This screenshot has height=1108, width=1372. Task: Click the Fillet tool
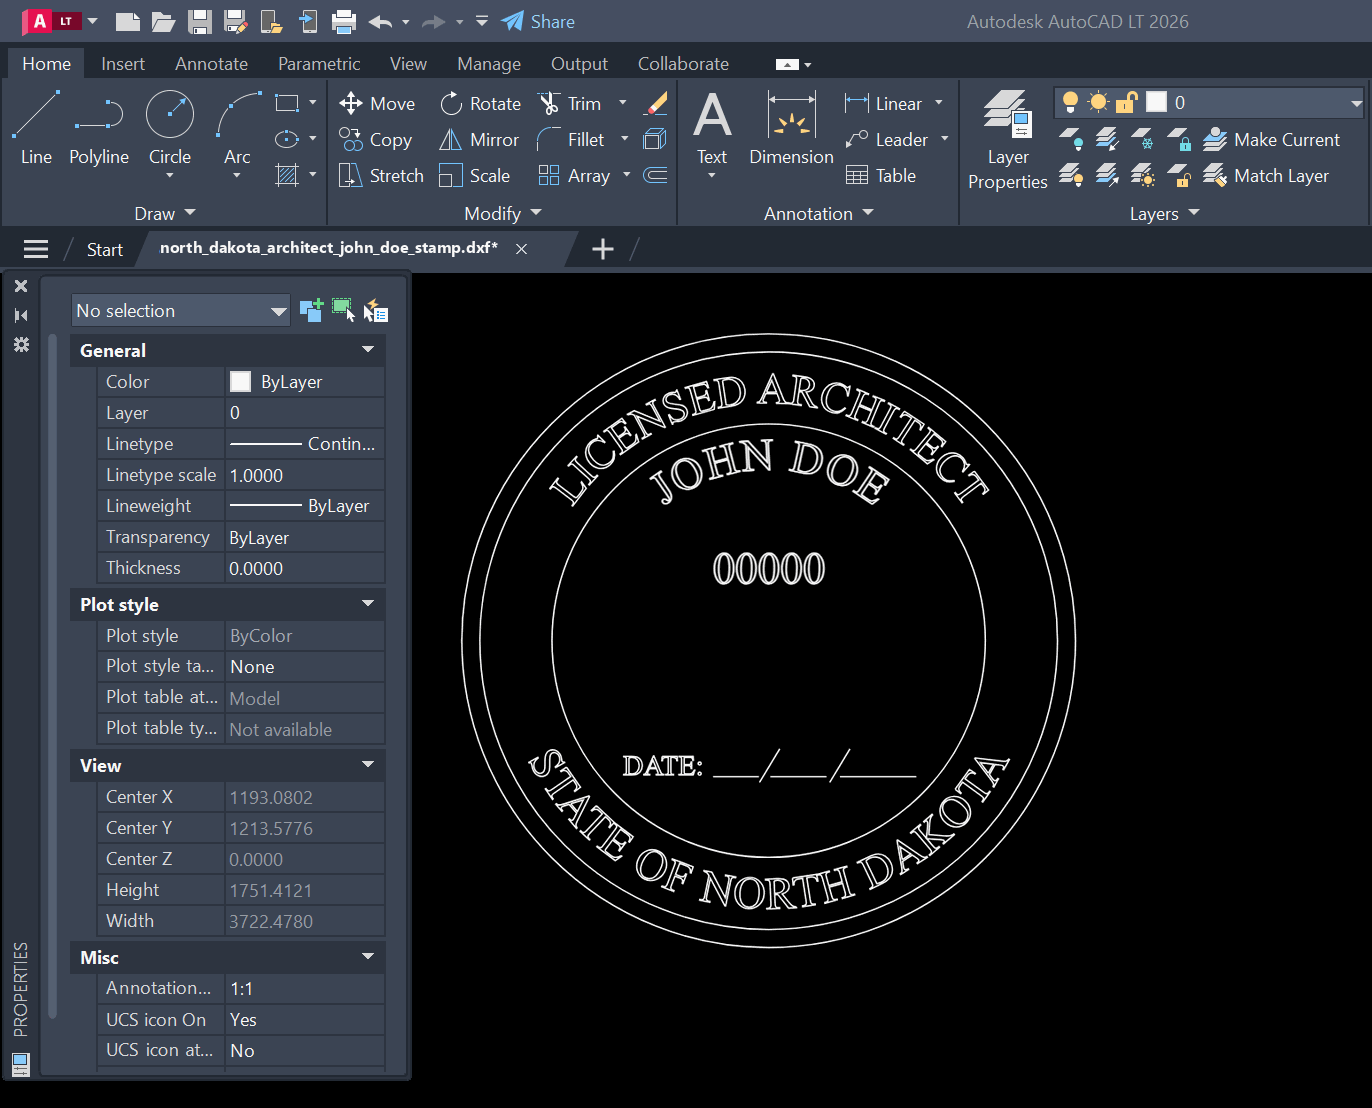571,140
